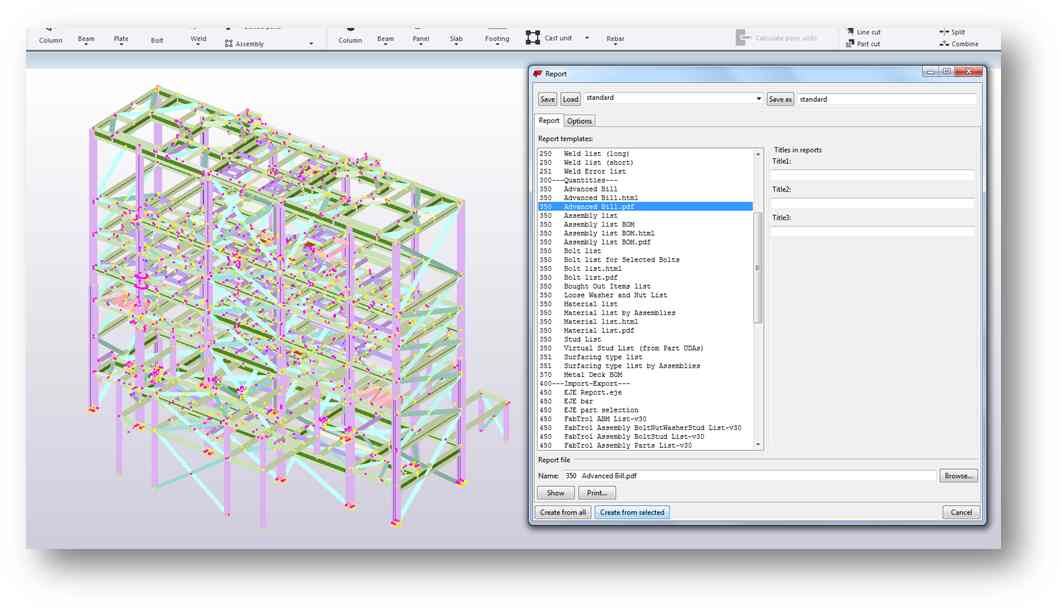Choose Assembly list BOM.html in the list
The width and height of the screenshot is (1060, 608).
click(608, 233)
